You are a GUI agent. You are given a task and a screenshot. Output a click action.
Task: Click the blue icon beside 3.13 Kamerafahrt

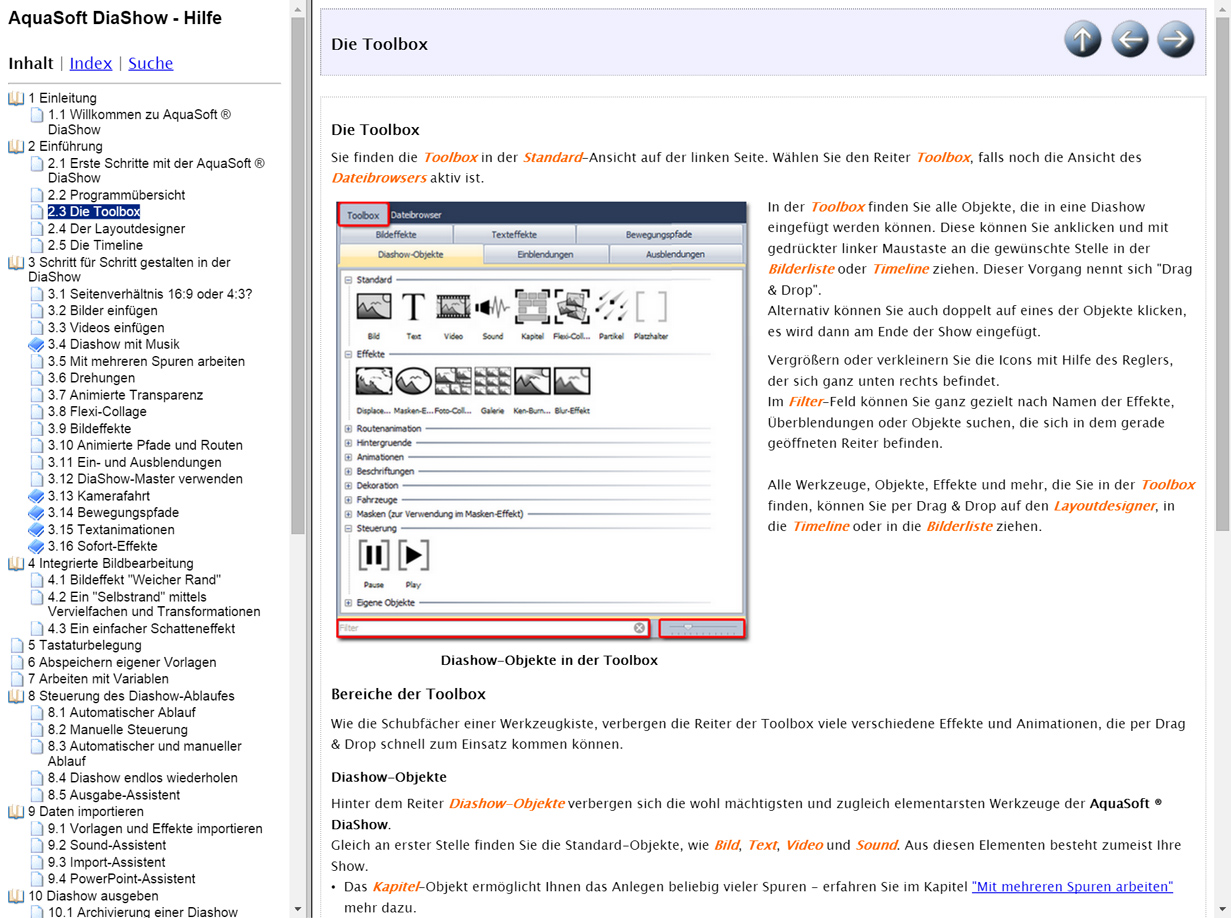[36, 496]
